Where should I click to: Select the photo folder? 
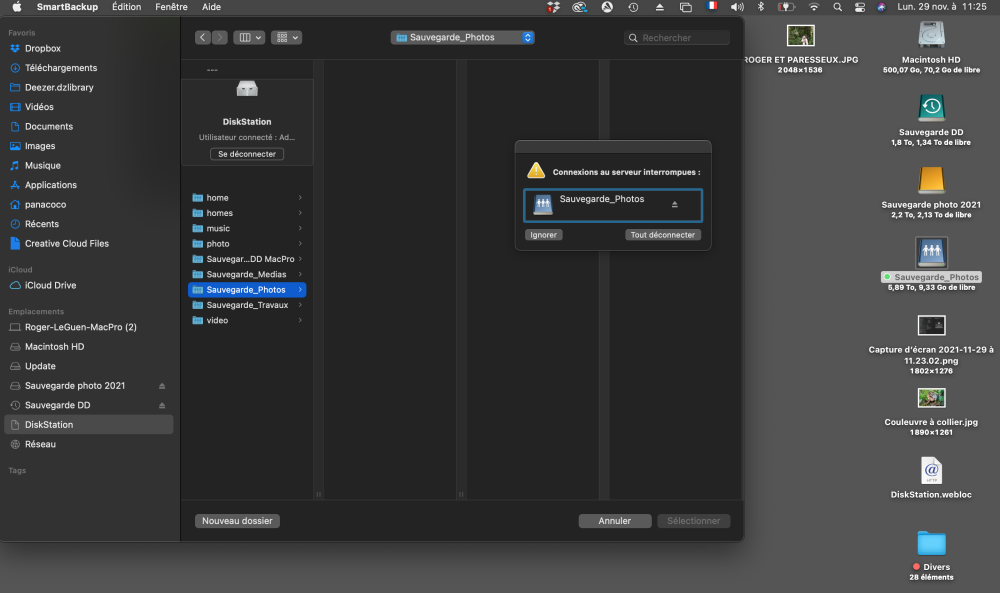(x=247, y=244)
